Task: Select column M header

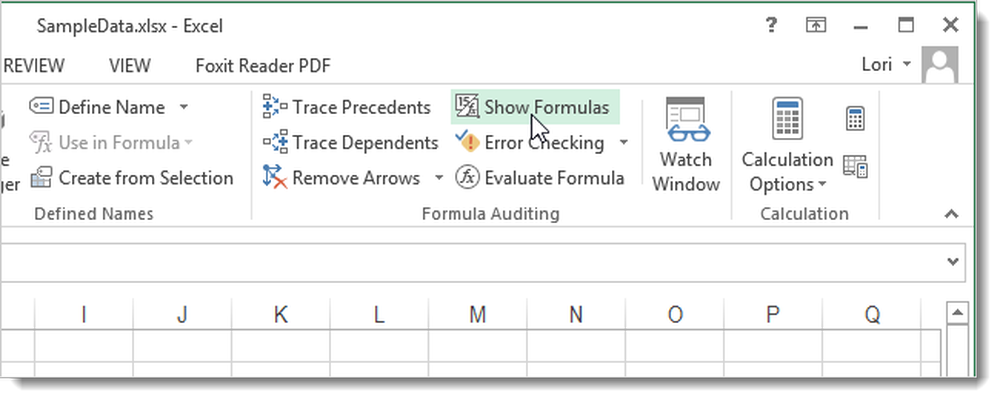Action: (478, 314)
